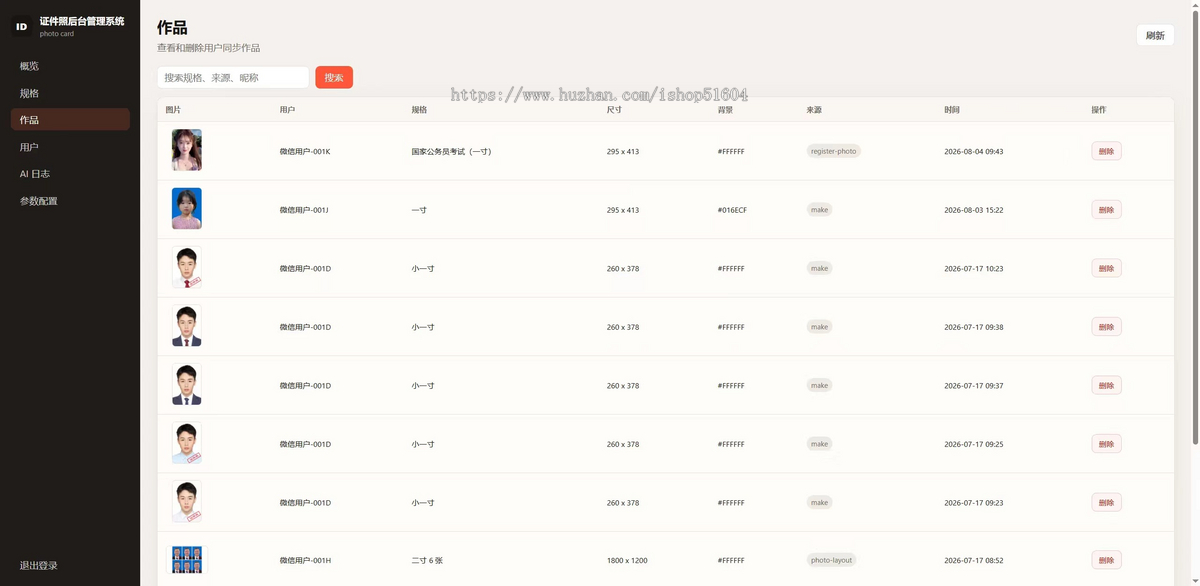Viewport: 1200px width, 586px height.
Task: Open the thumbnail in the 09:25 row
Action: tap(187, 443)
